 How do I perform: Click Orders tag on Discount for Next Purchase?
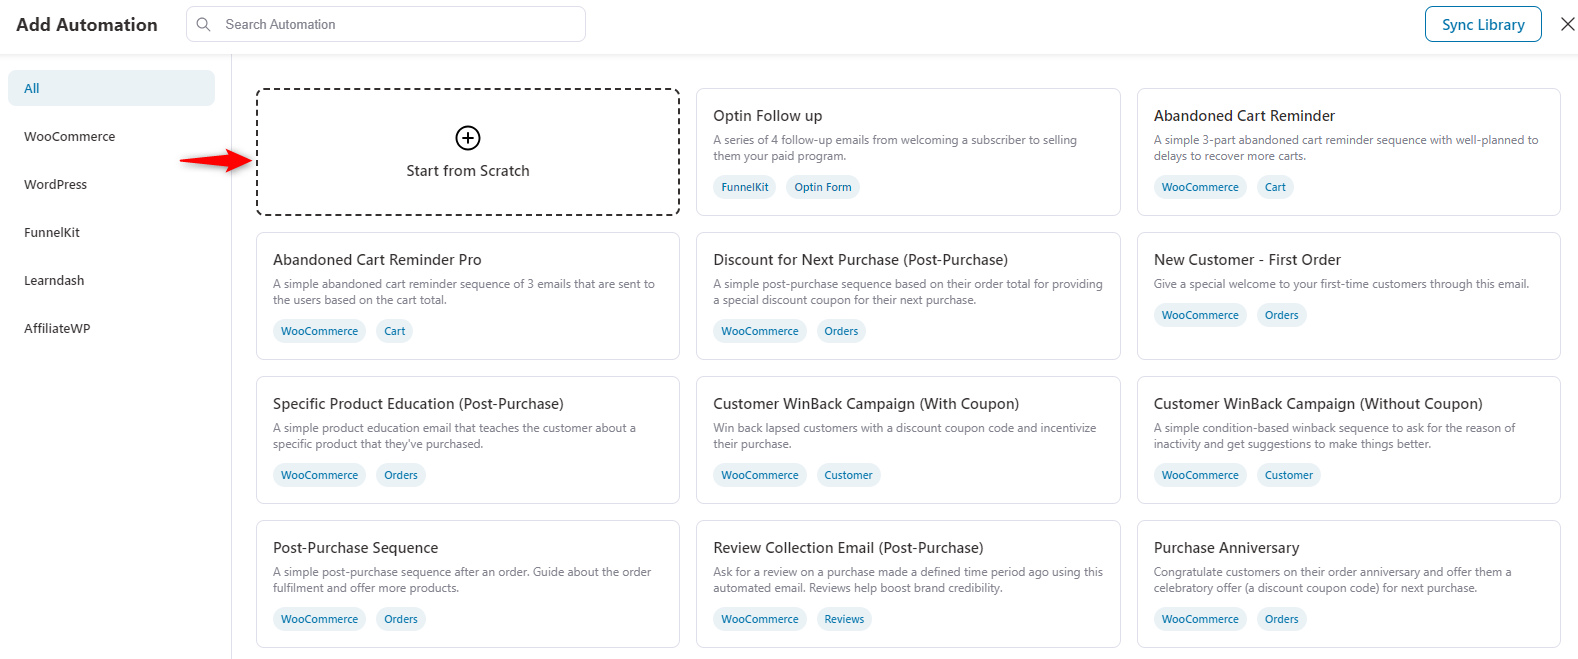(x=841, y=331)
